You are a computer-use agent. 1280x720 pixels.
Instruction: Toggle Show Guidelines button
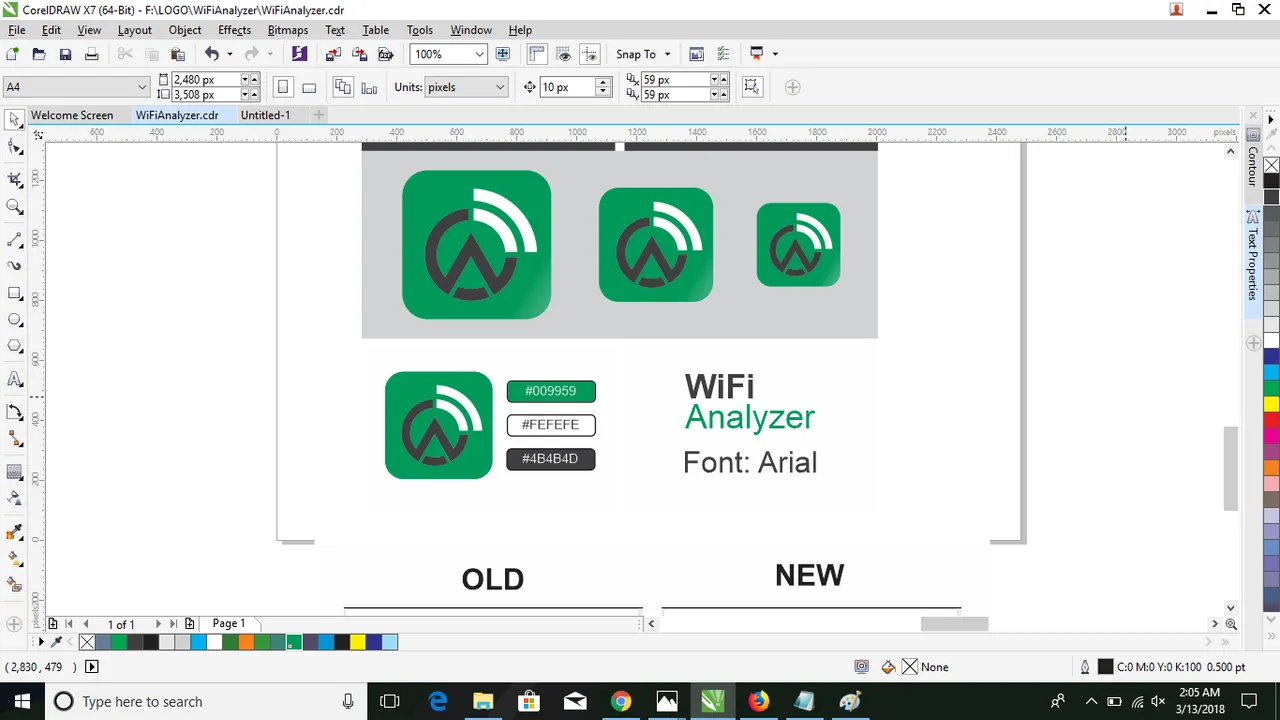click(590, 54)
